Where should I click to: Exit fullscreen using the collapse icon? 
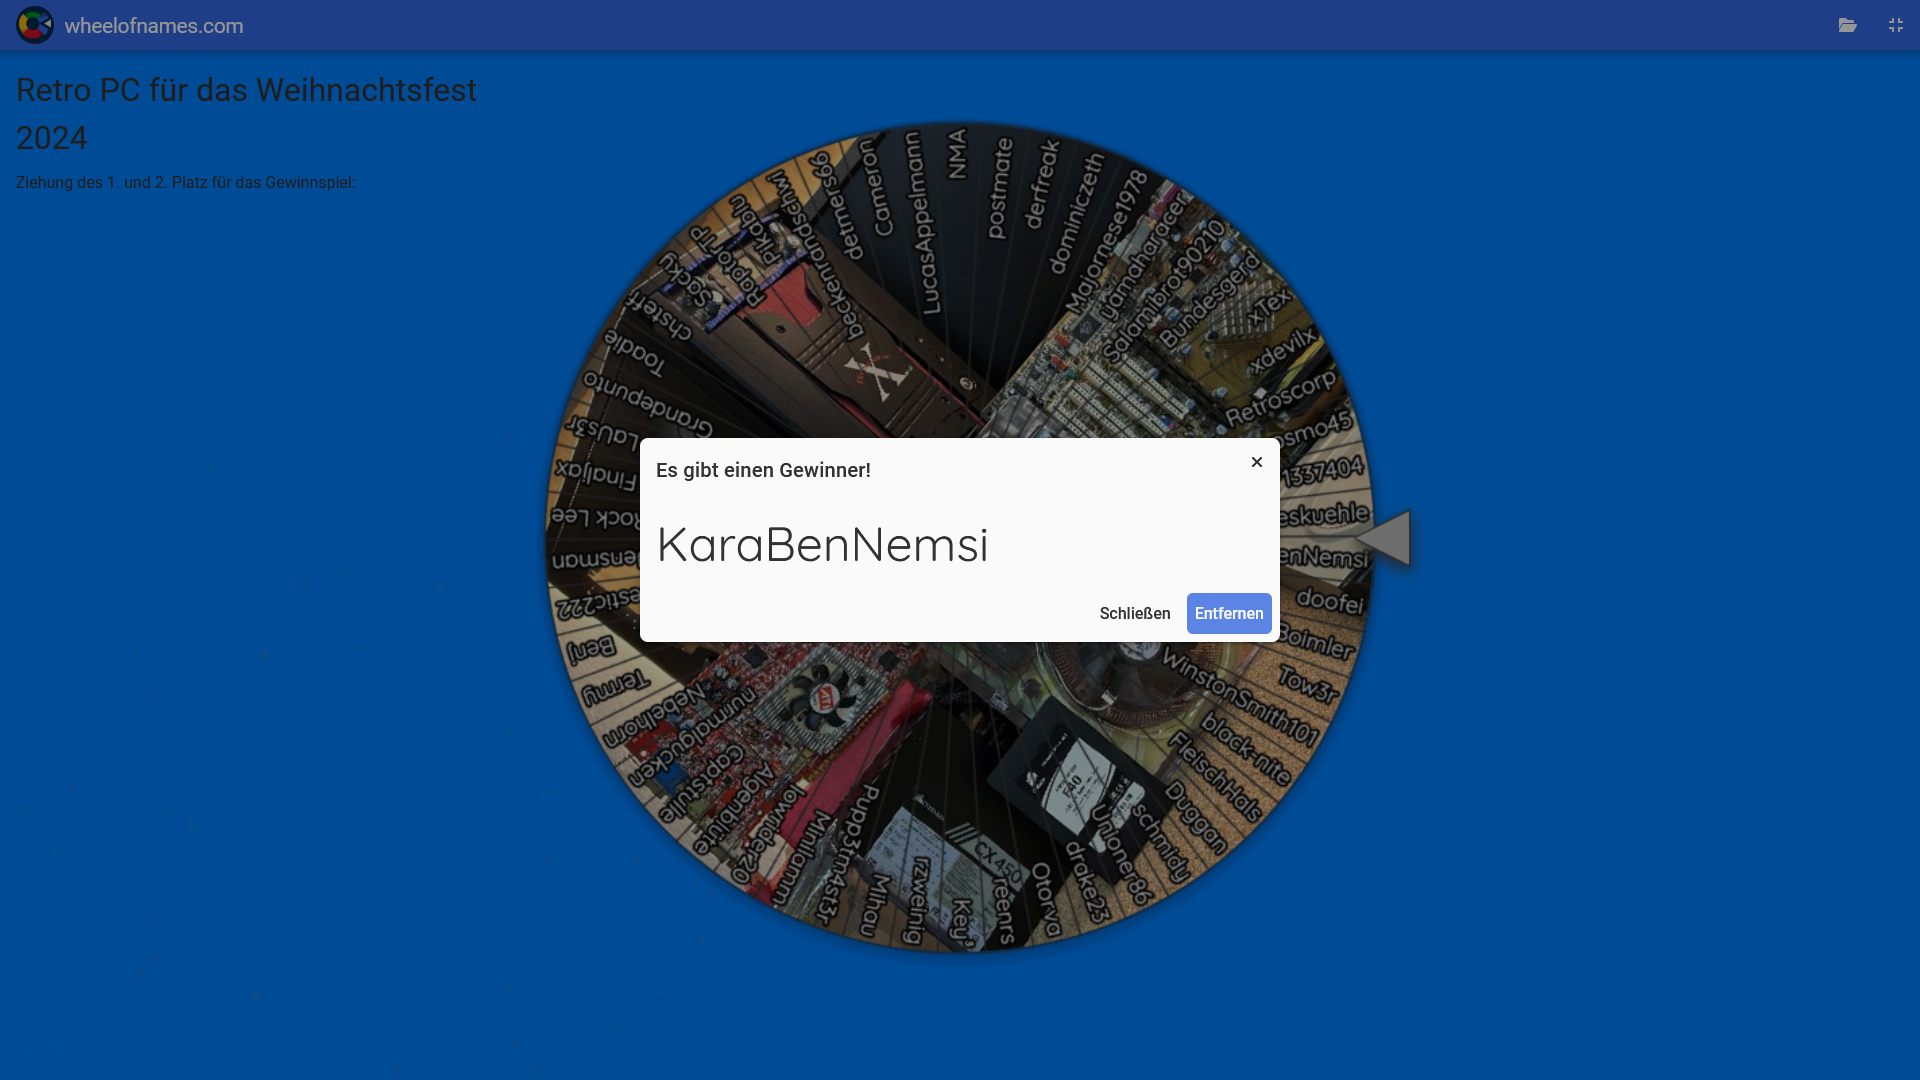point(1895,25)
